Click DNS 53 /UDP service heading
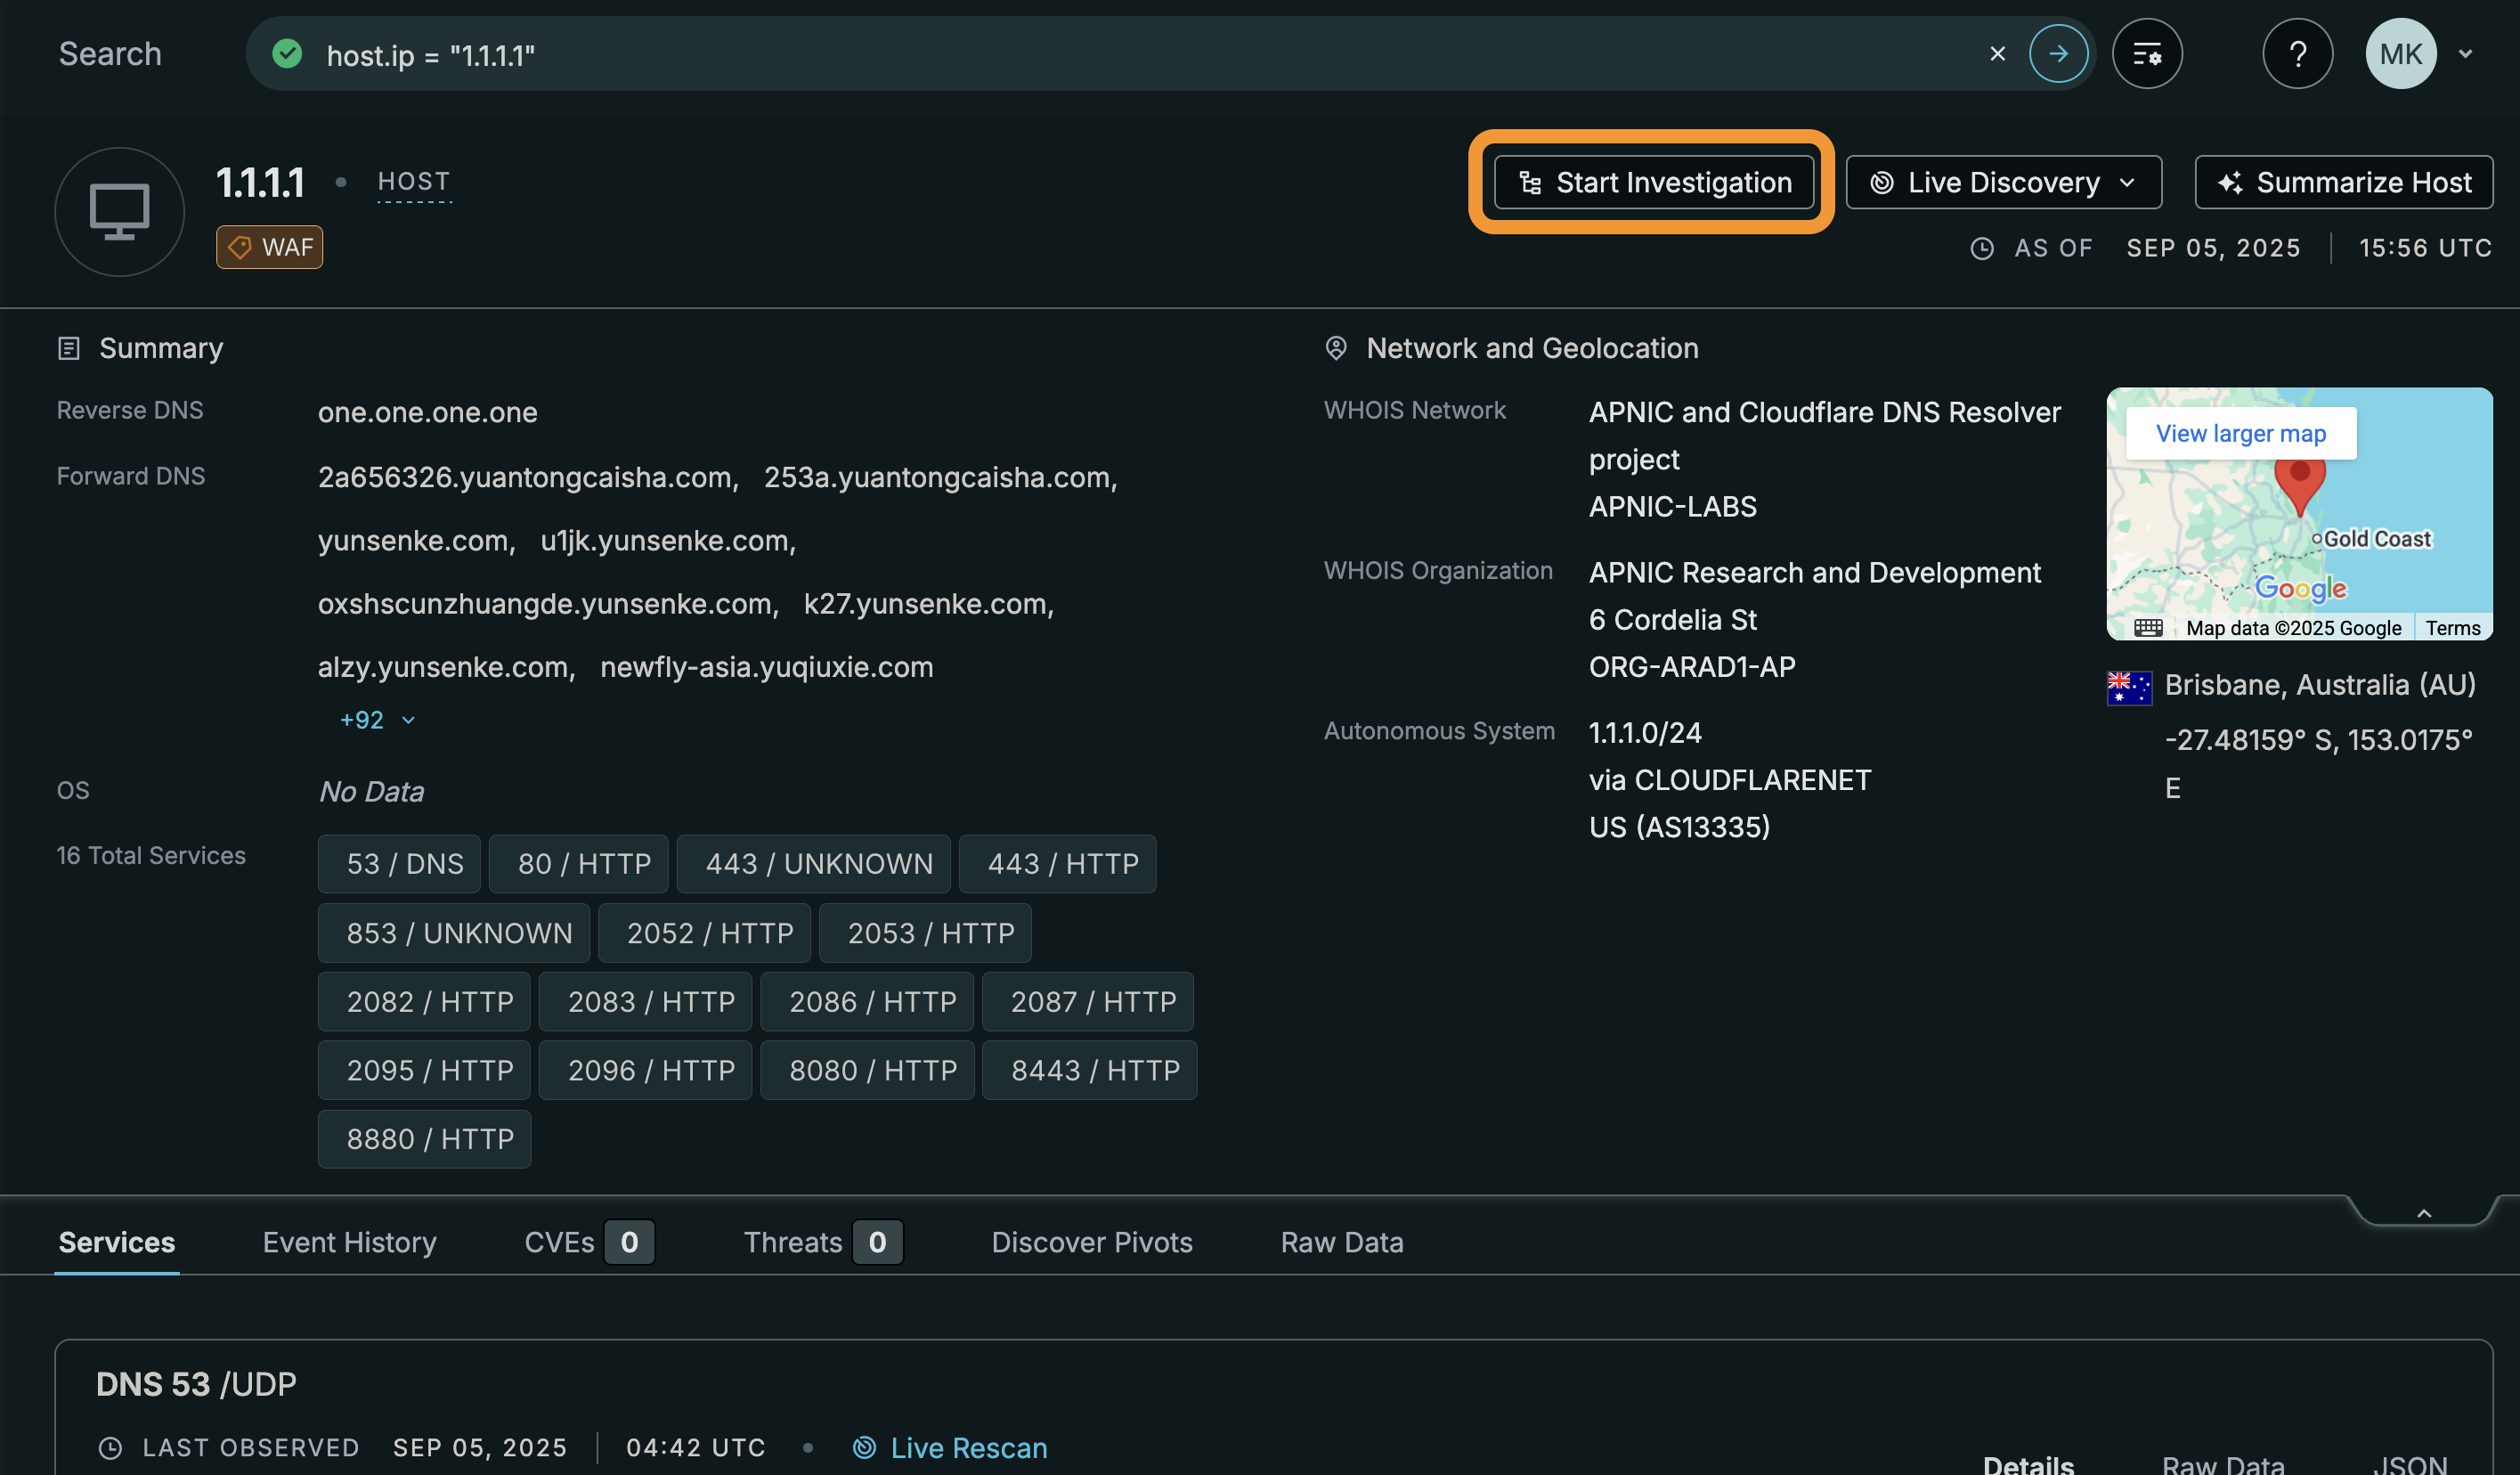Image resolution: width=2520 pixels, height=1475 pixels. [x=196, y=1384]
